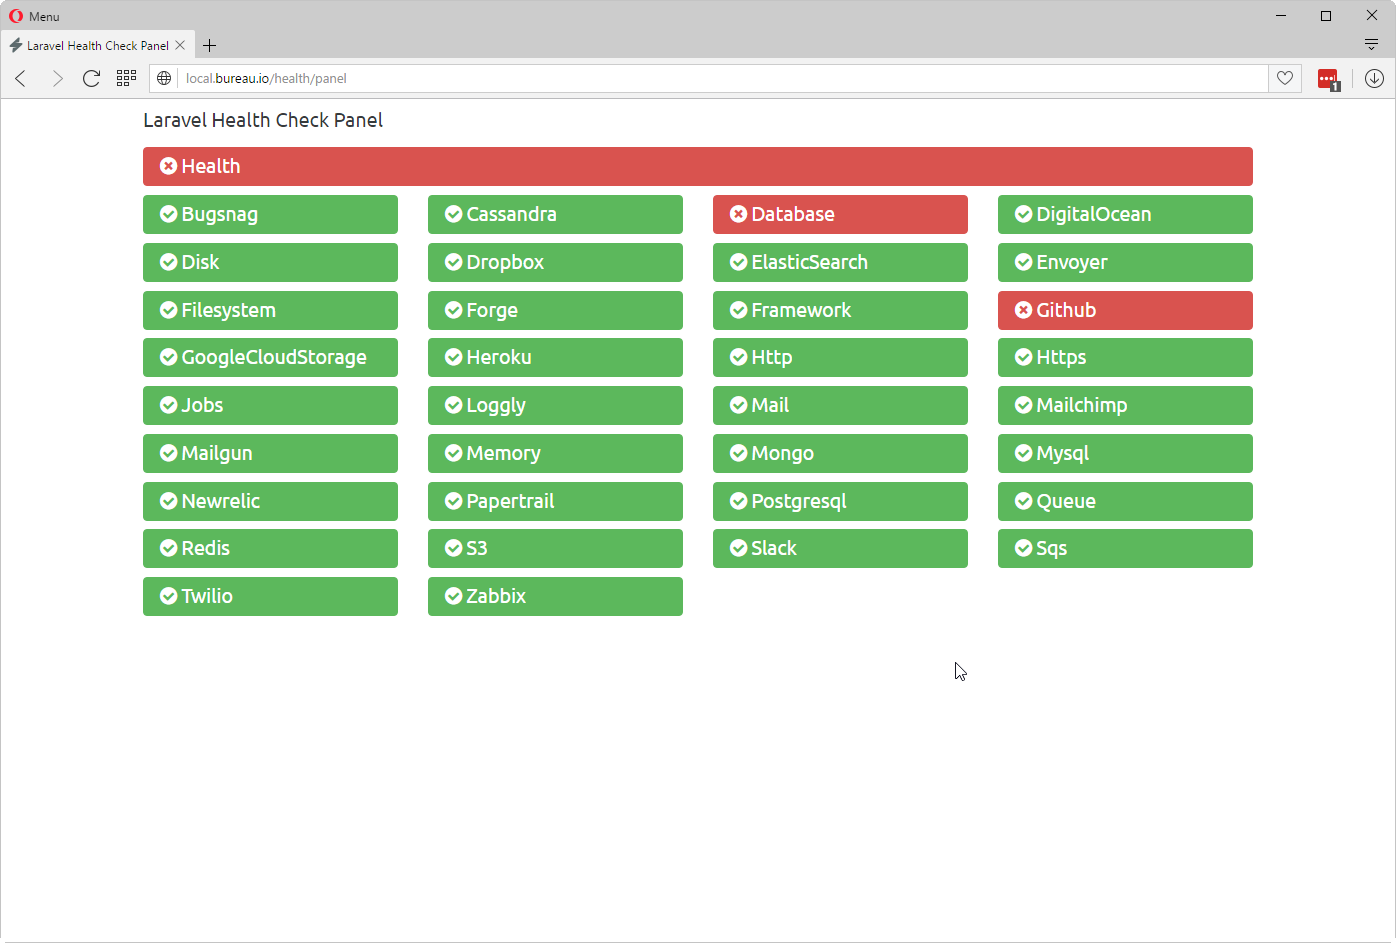Click the Zabbix check button
Screen dimensions: 1396x943
555,596
